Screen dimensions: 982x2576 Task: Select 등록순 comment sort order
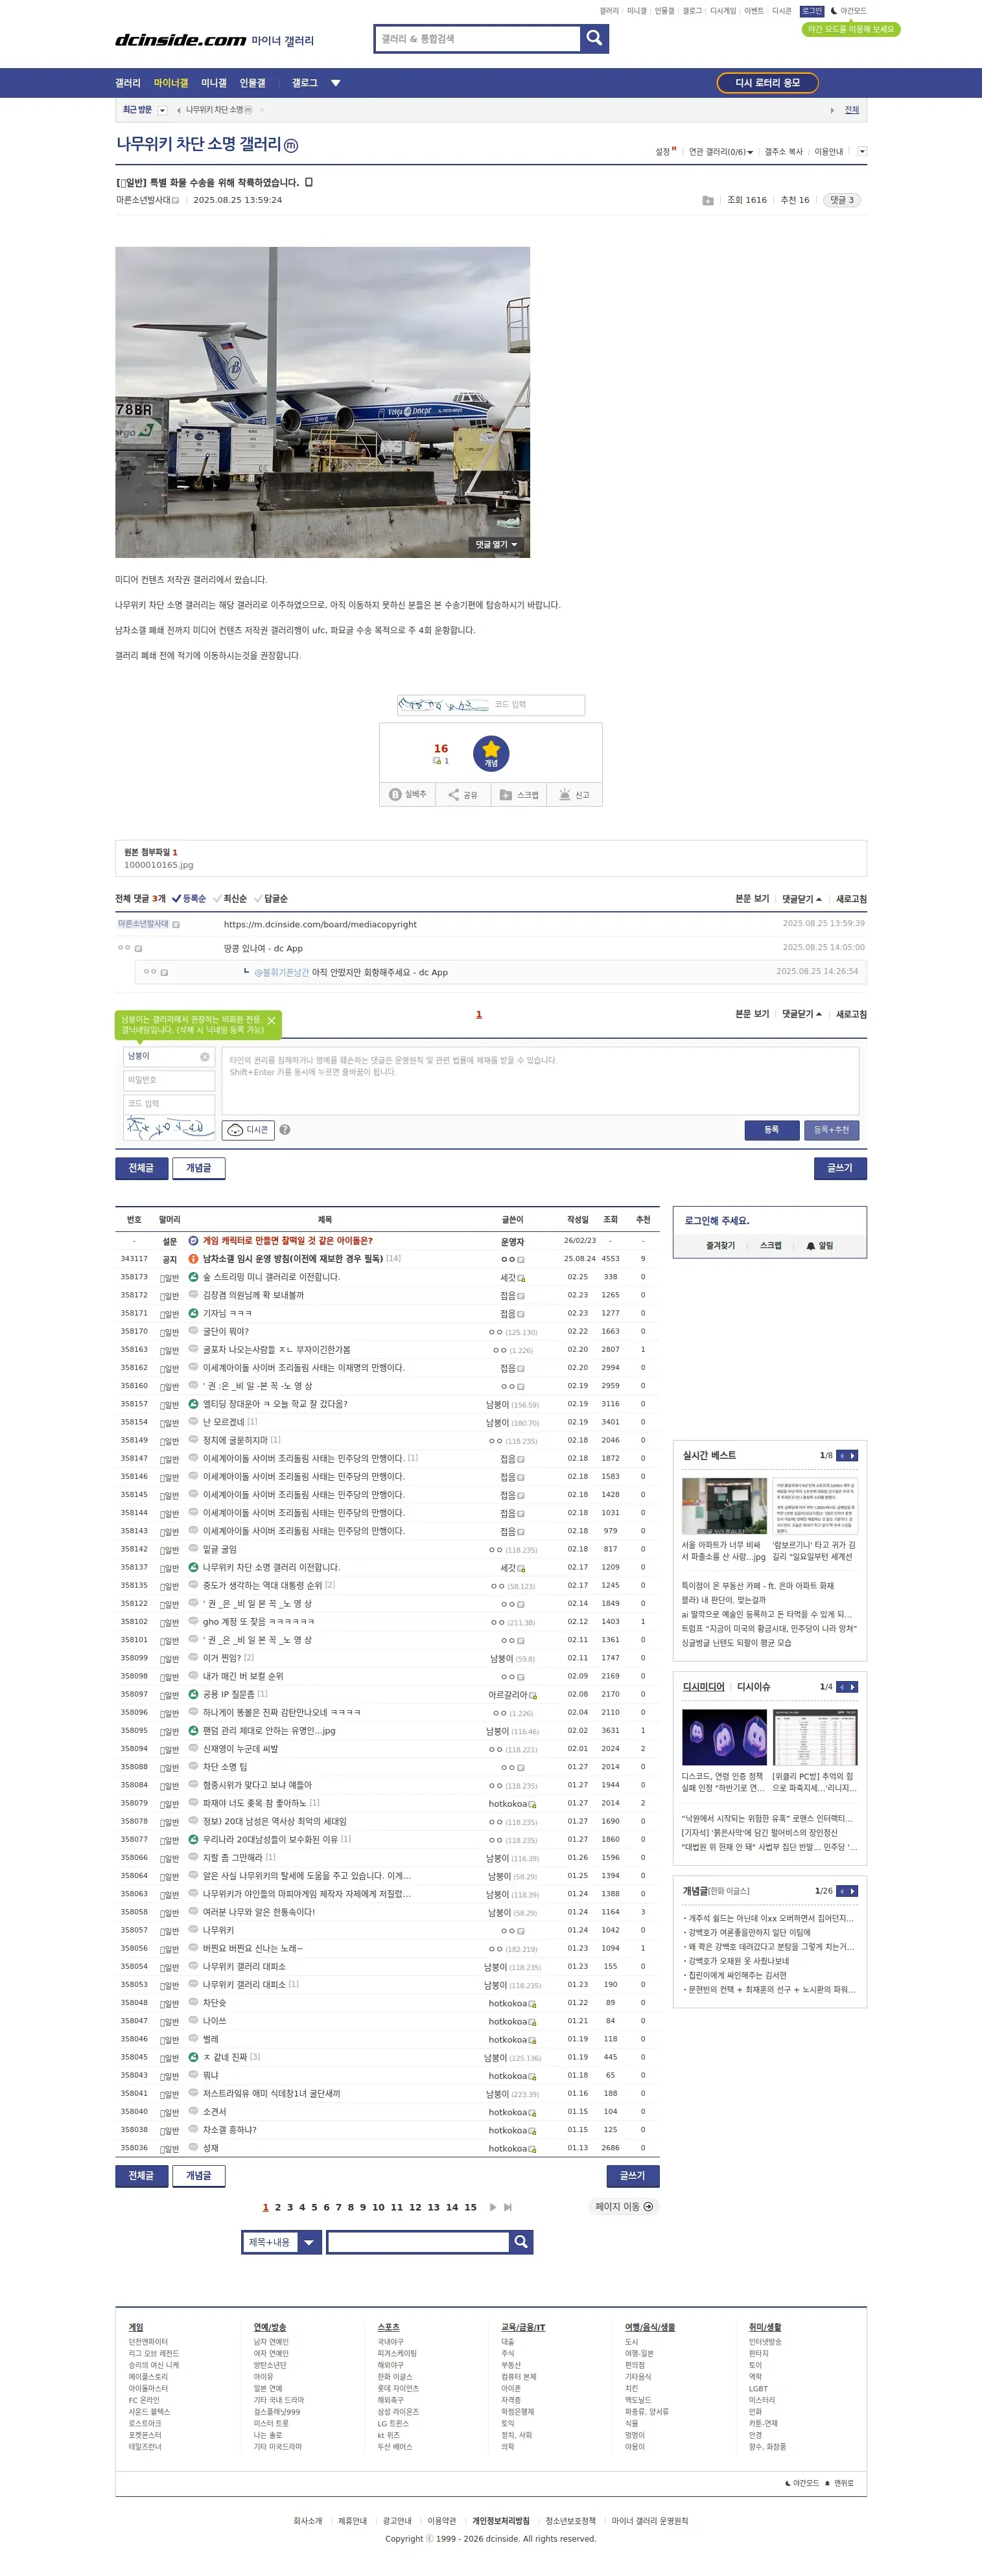click(189, 898)
